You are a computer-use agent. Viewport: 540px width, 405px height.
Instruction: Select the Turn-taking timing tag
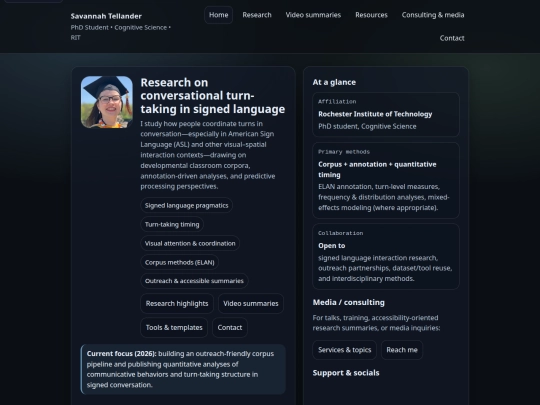pos(172,225)
